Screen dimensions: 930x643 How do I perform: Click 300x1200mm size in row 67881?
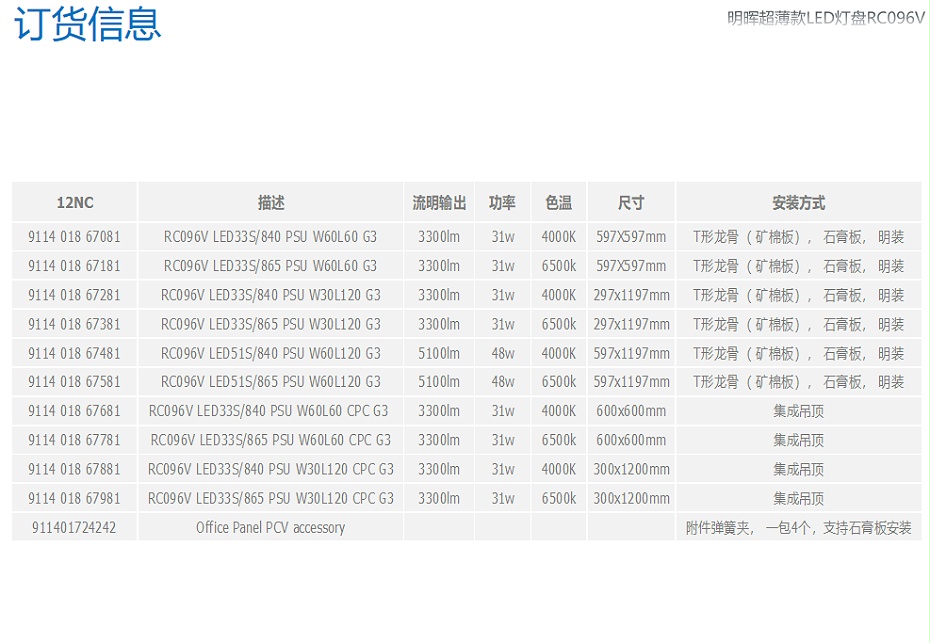pos(631,469)
